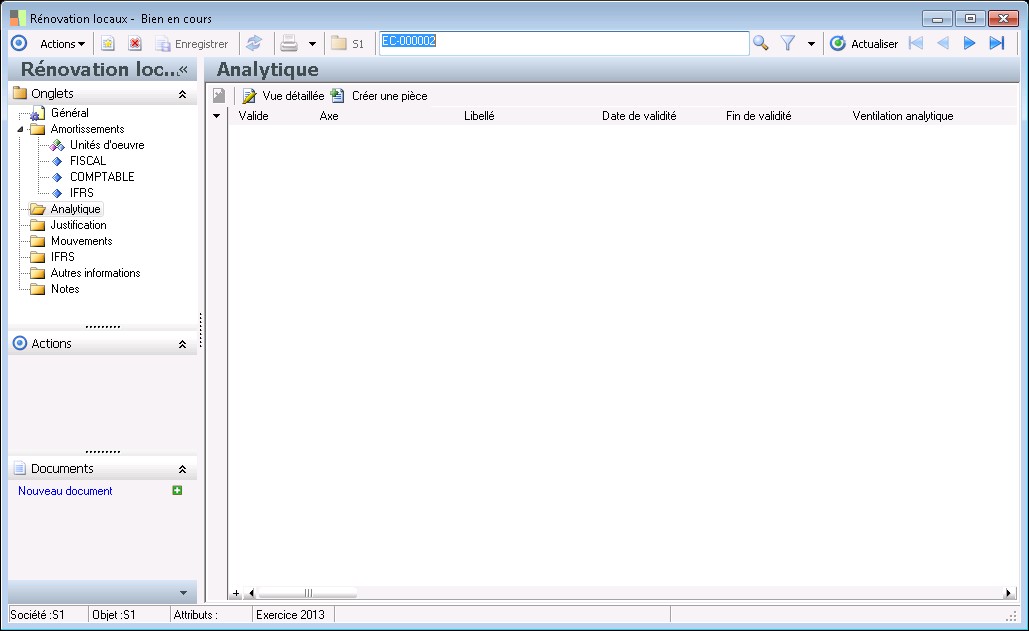Select COMPTABLE amortization item
1029x631 pixels.
tap(102, 177)
